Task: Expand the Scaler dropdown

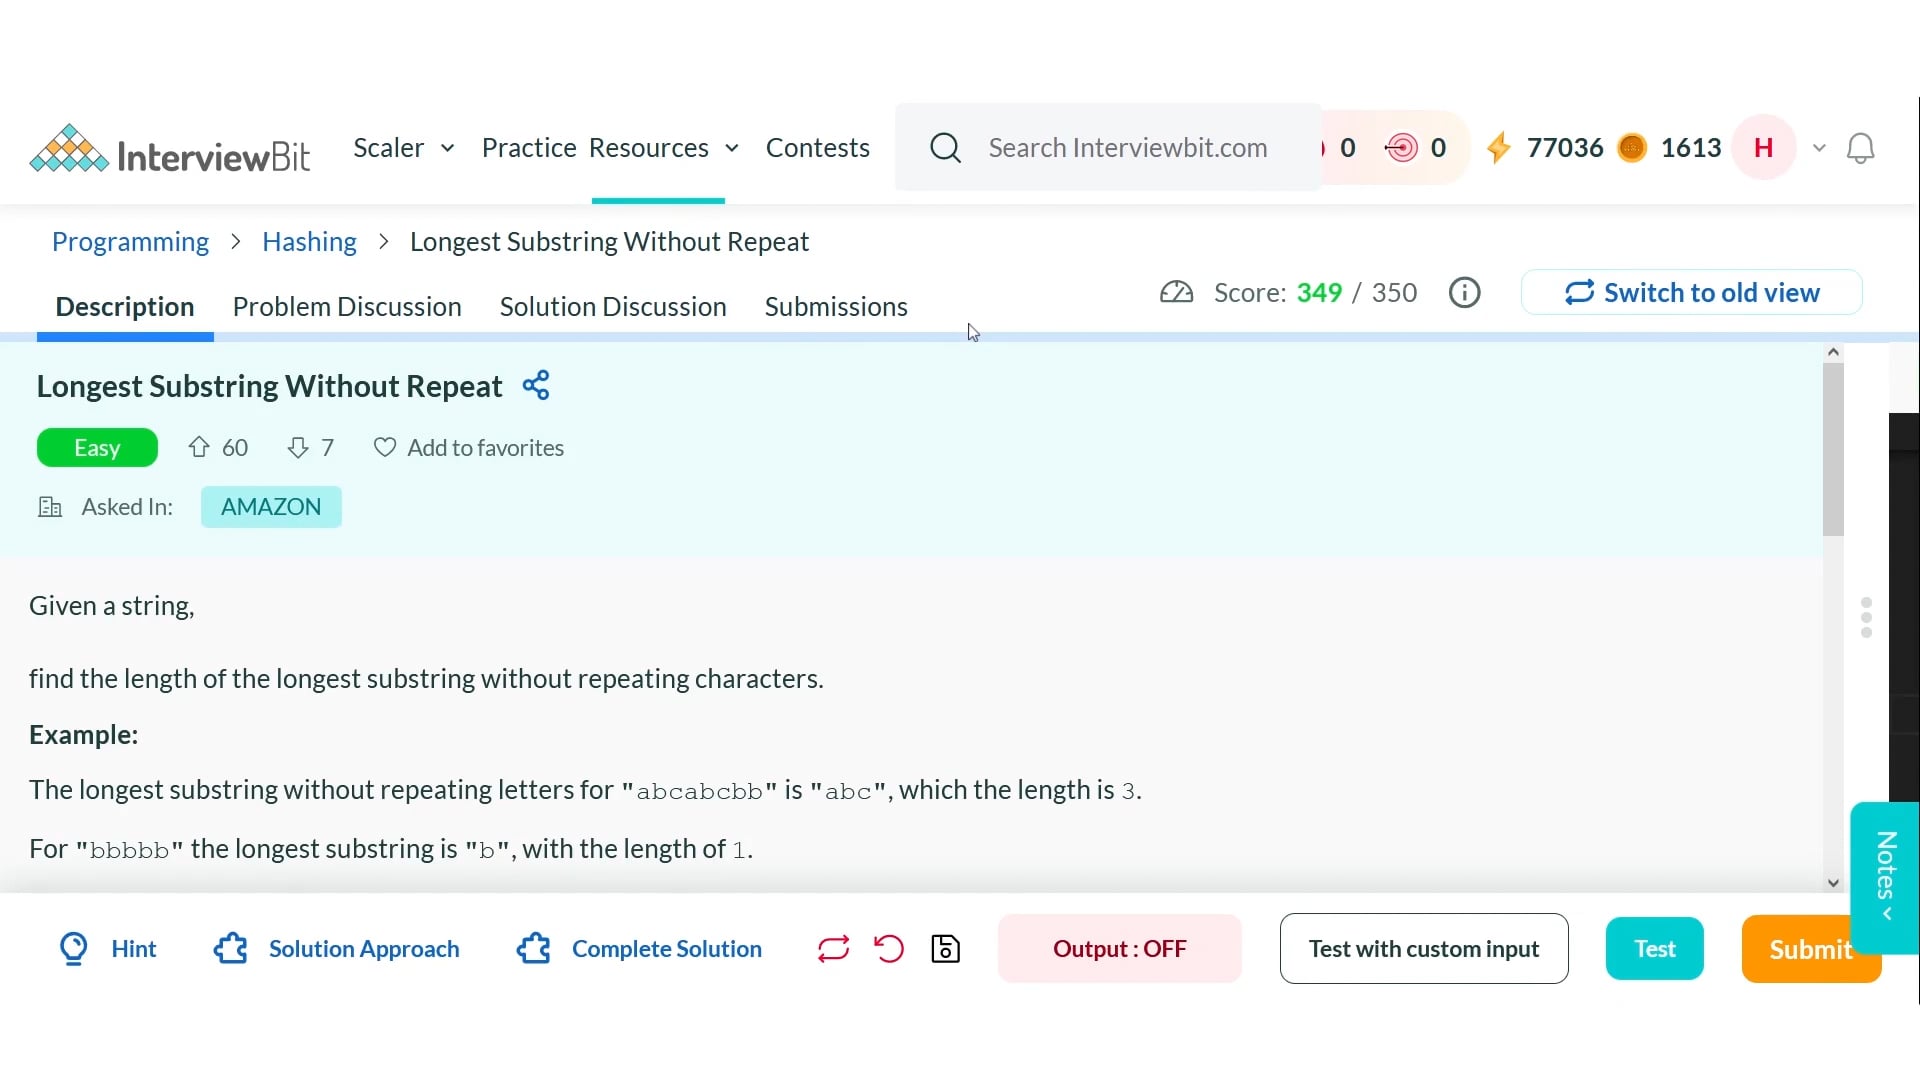Action: point(403,147)
